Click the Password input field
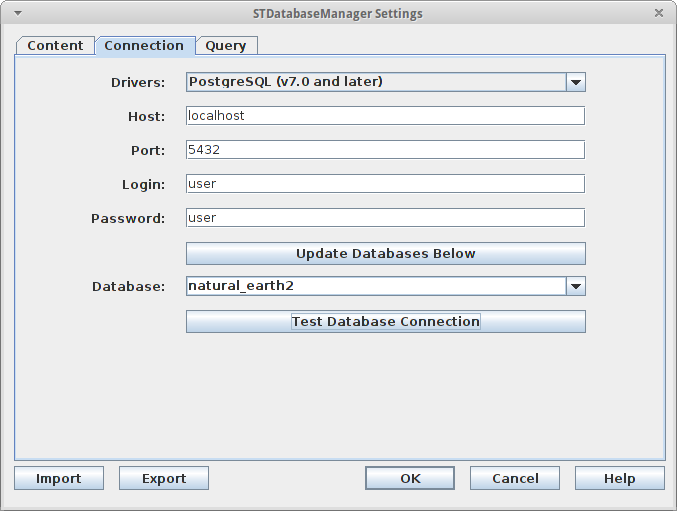This screenshot has width=677, height=511. pos(385,218)
